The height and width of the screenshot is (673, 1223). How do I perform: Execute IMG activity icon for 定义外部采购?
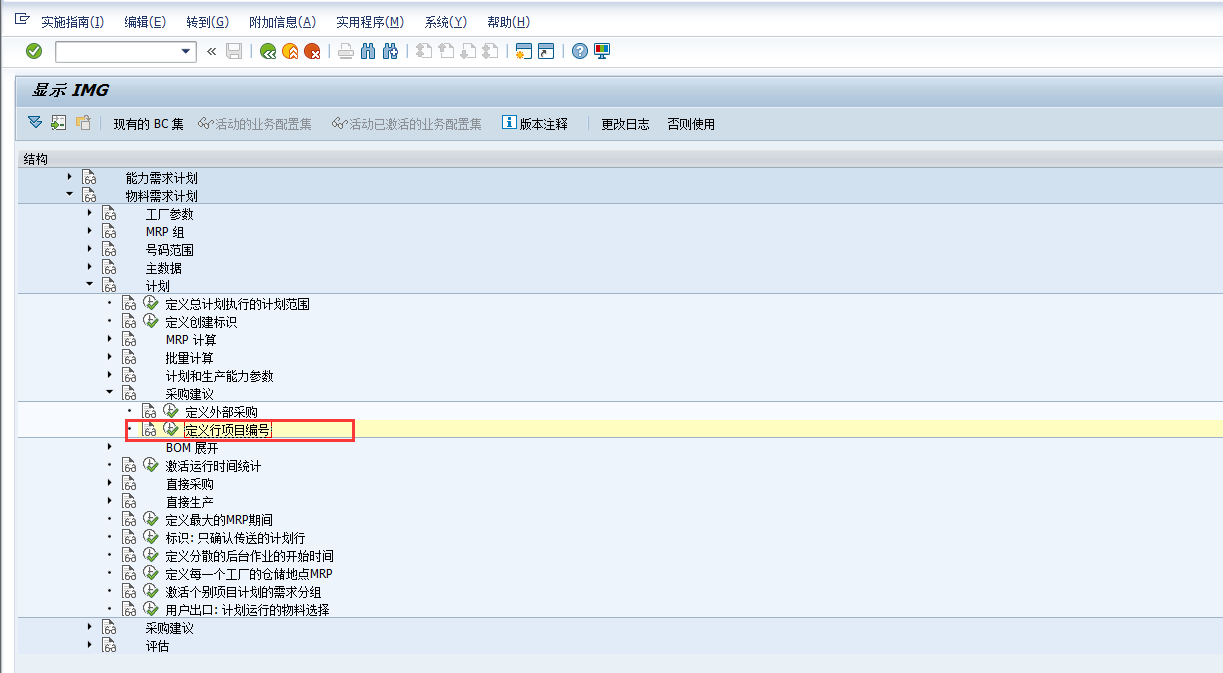click(171, 411)
